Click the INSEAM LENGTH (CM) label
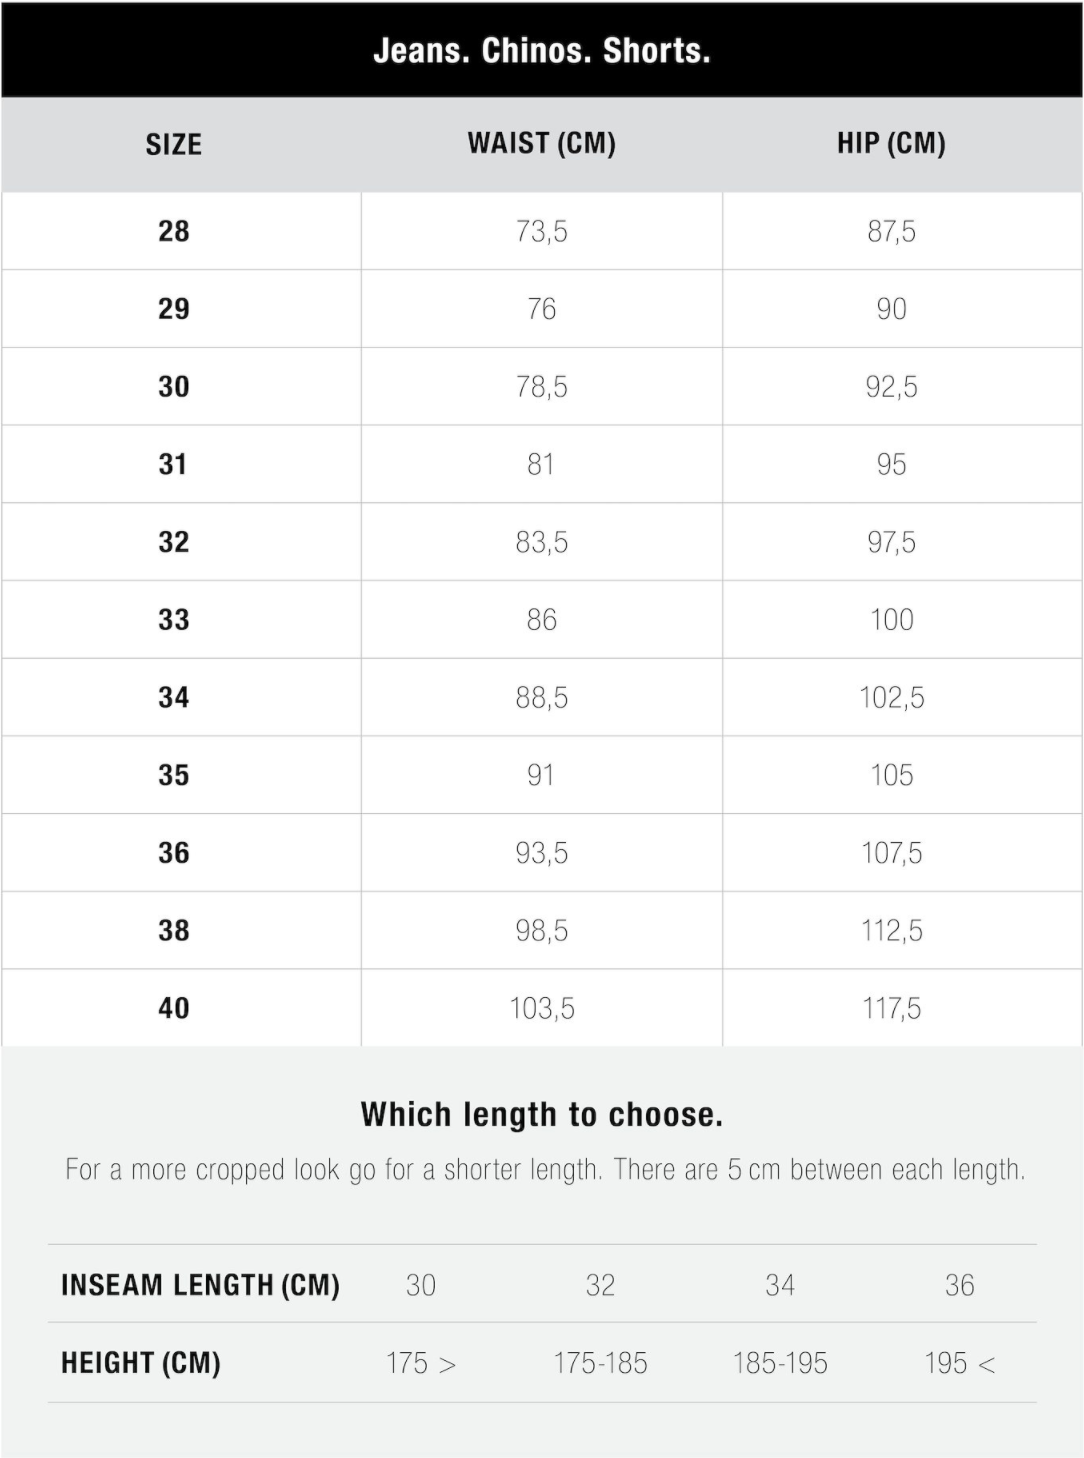The width and height of the screenshot is (1084, 1458). pos(200,1285)
